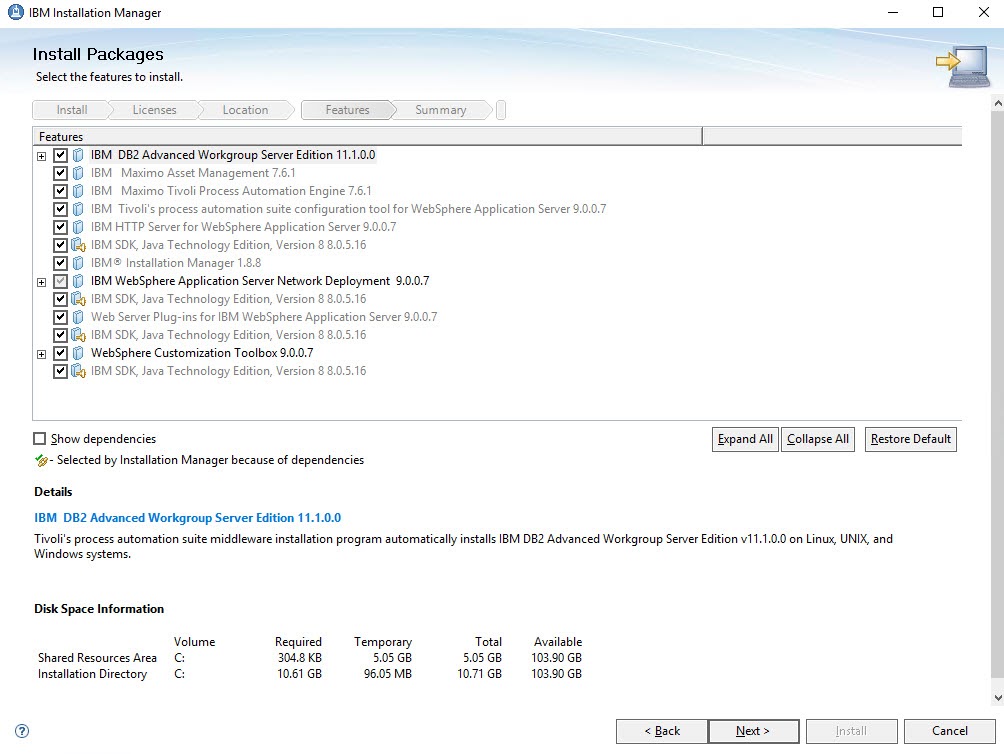
Task: Click the install computer wizard graphic
Action: point(962,66)
